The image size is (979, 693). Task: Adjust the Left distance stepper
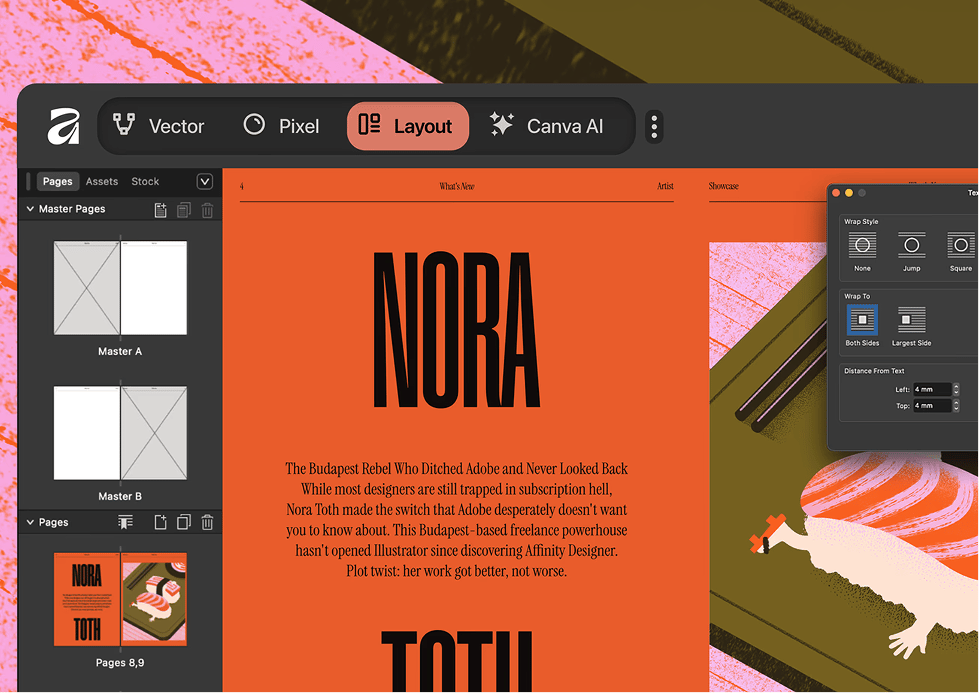956,389
